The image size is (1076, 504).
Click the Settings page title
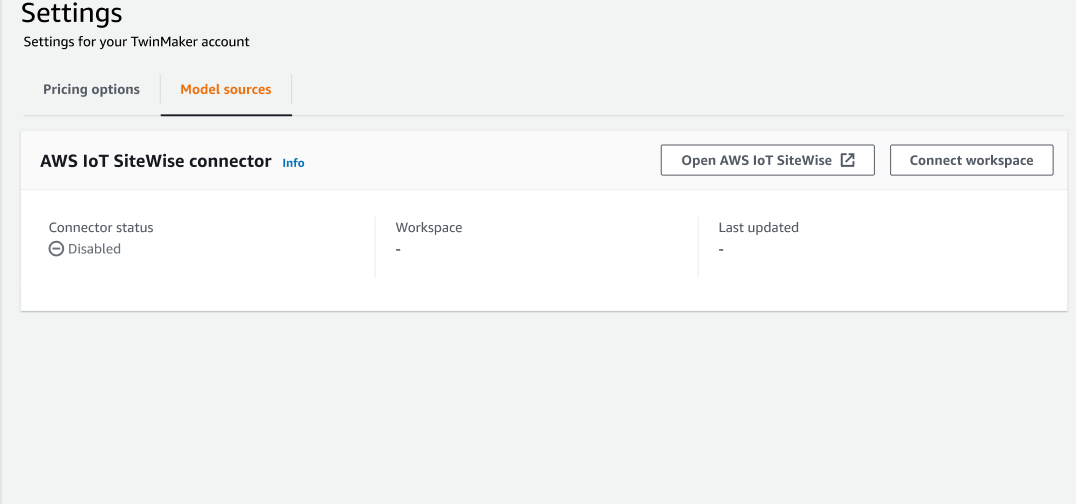tap(72, 14)
